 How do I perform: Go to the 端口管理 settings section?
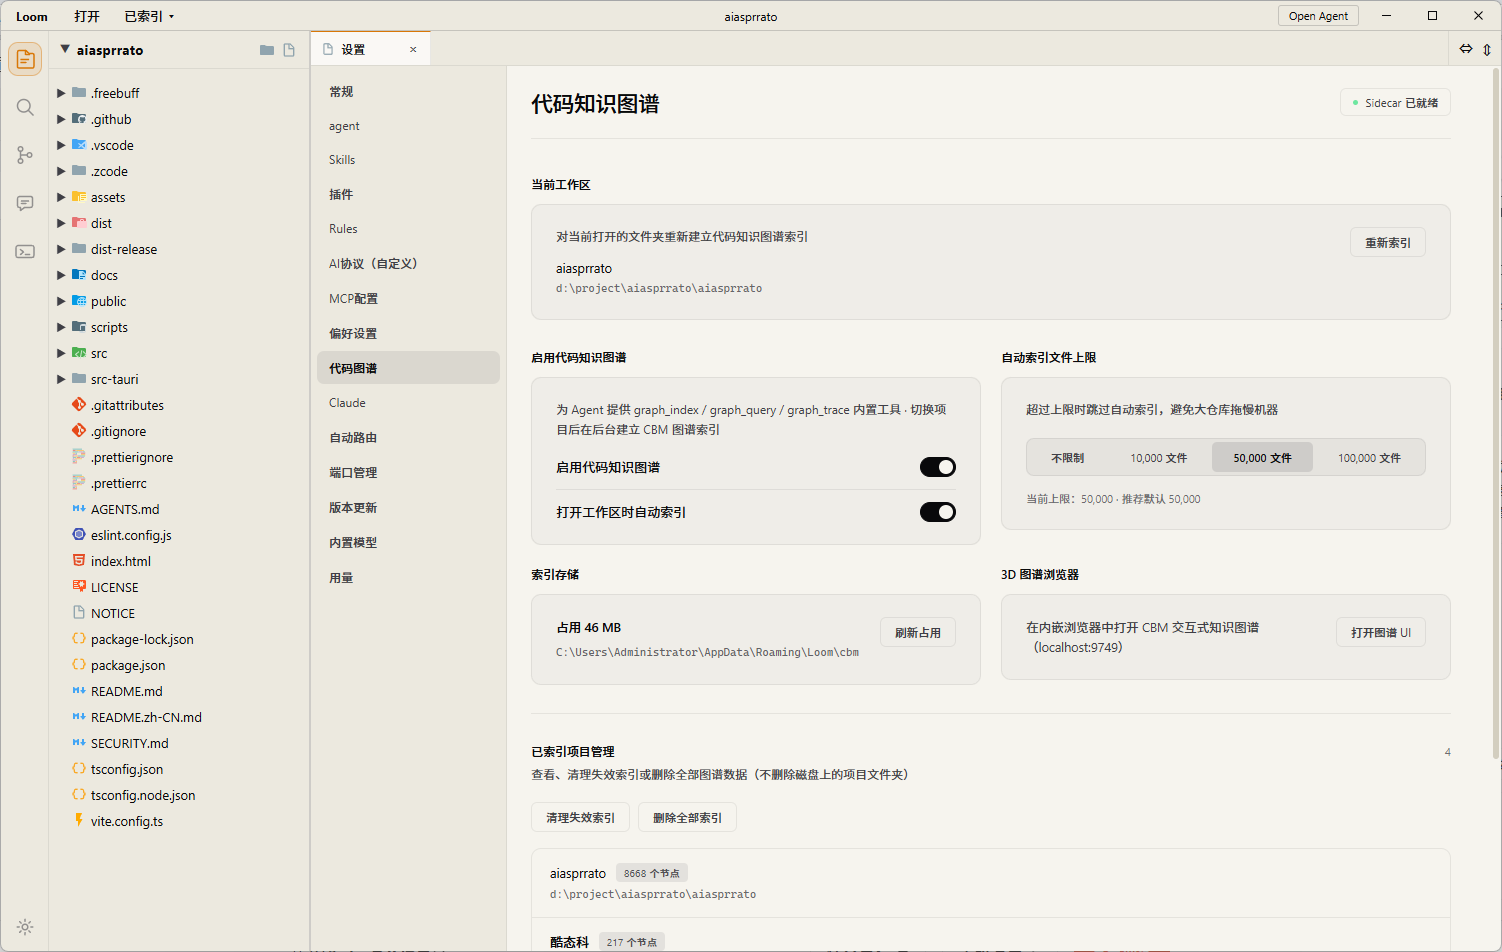tap(408, 472)
